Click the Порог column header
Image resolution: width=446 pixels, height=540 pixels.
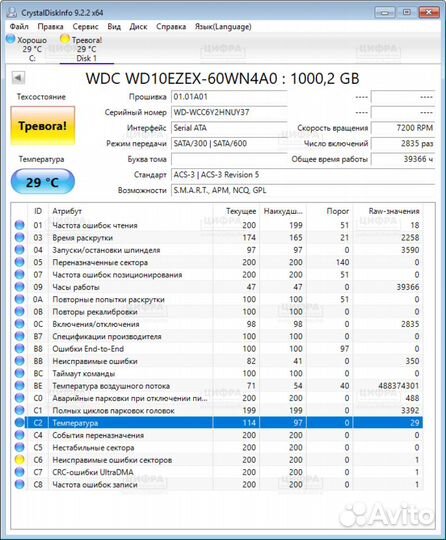coord(330,211)
